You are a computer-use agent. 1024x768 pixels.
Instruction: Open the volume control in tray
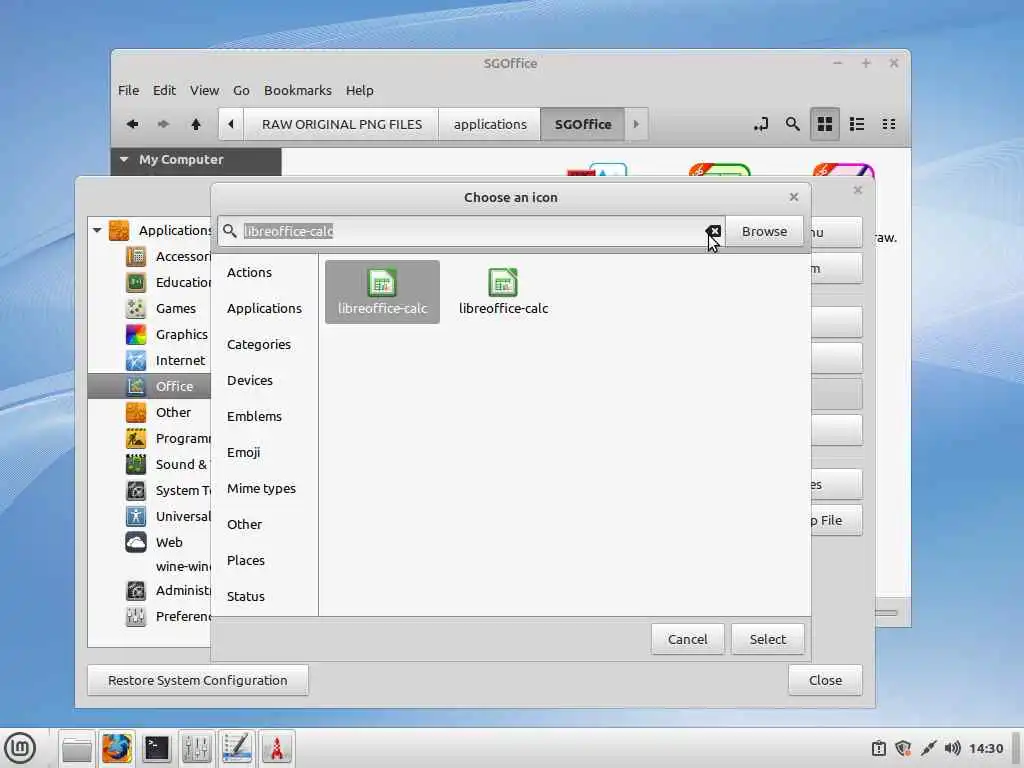[x=952, y=748]
